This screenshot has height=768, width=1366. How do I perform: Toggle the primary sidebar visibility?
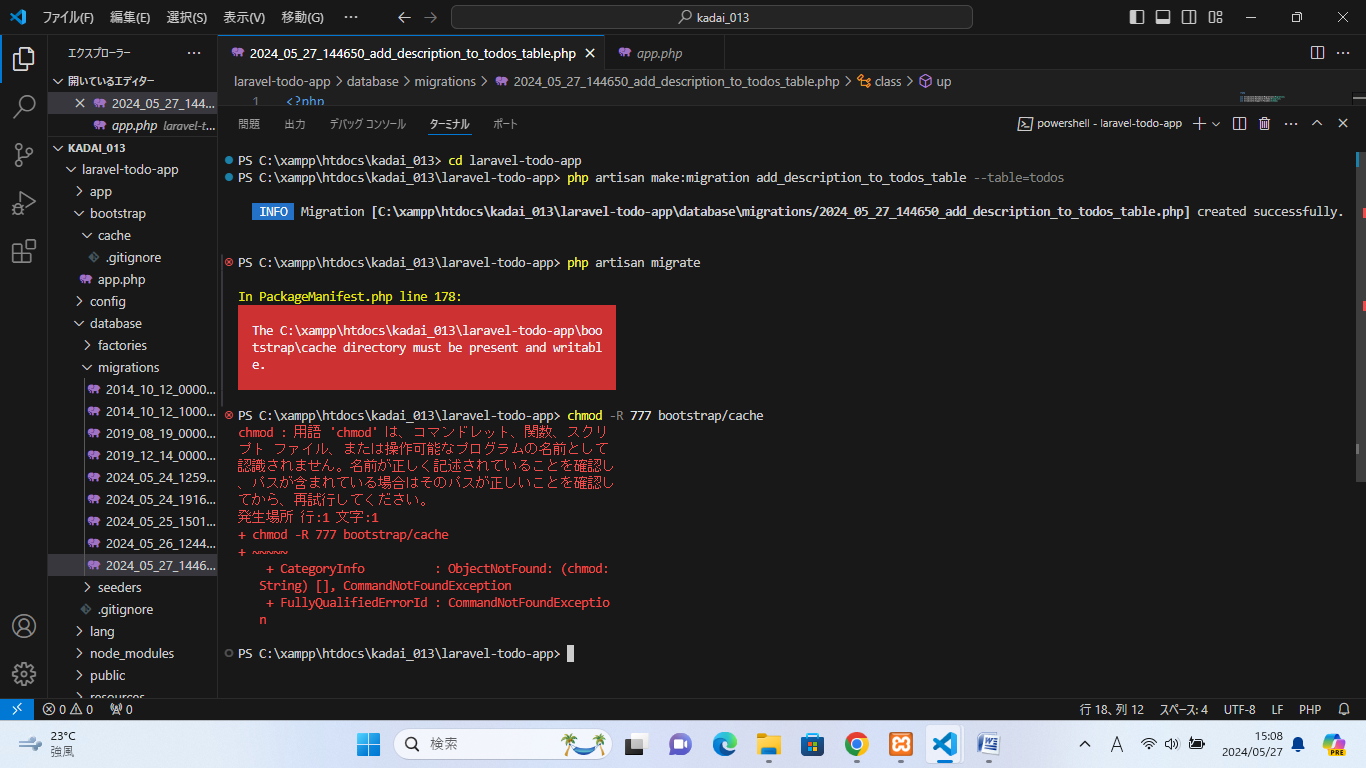pos(1136,16)
